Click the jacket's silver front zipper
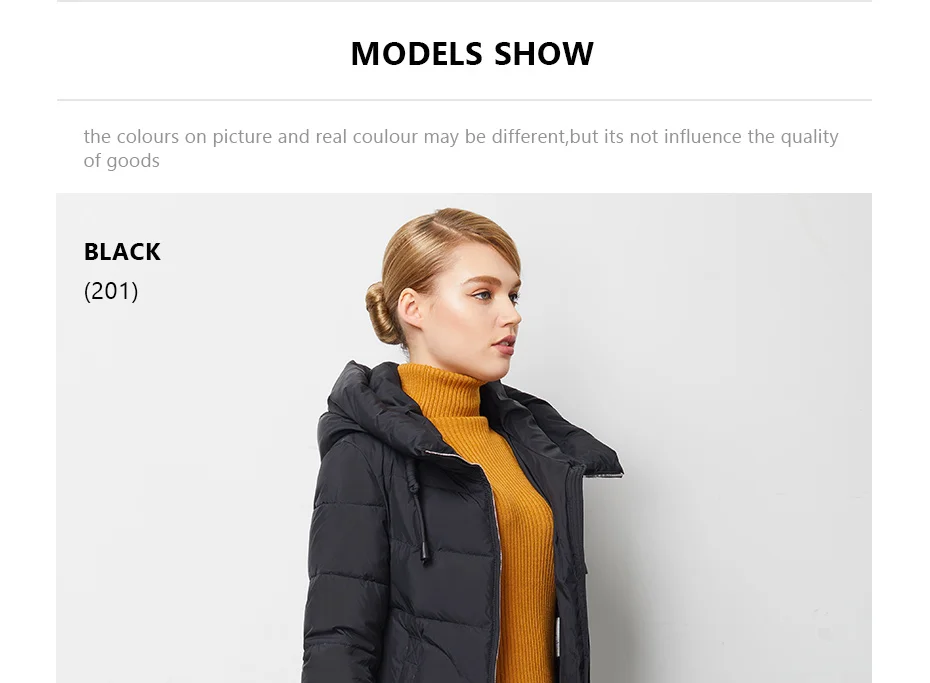This screenshot has width=930, height=683. tap(497, 569)
